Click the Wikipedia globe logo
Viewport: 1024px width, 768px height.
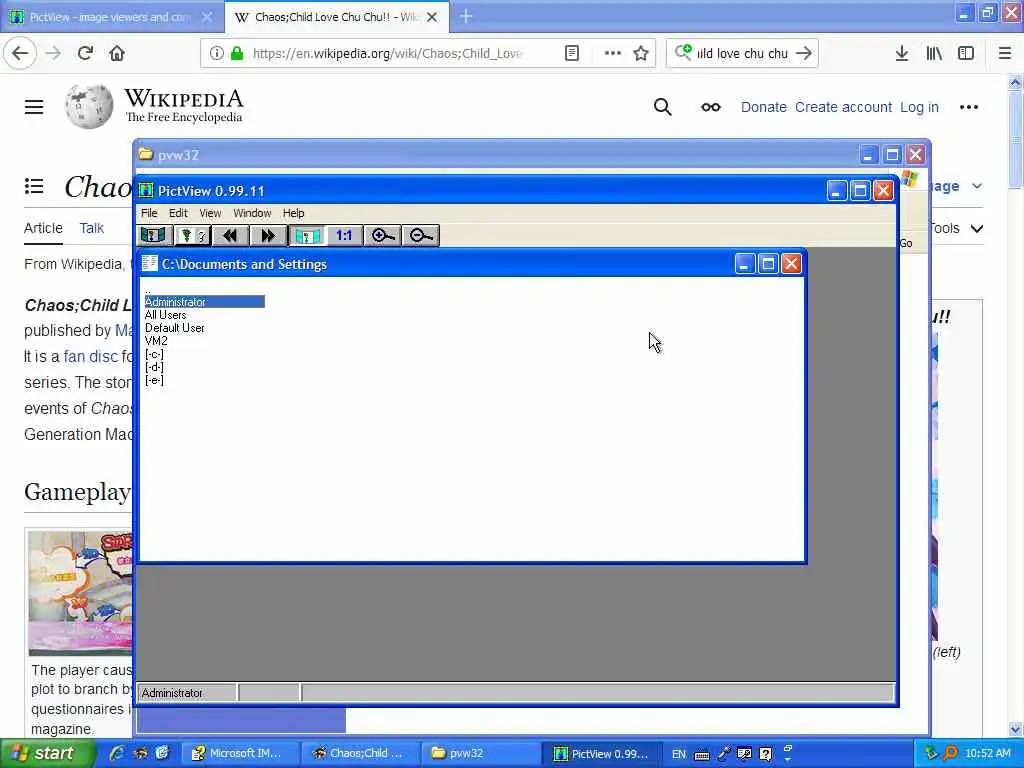89,106
